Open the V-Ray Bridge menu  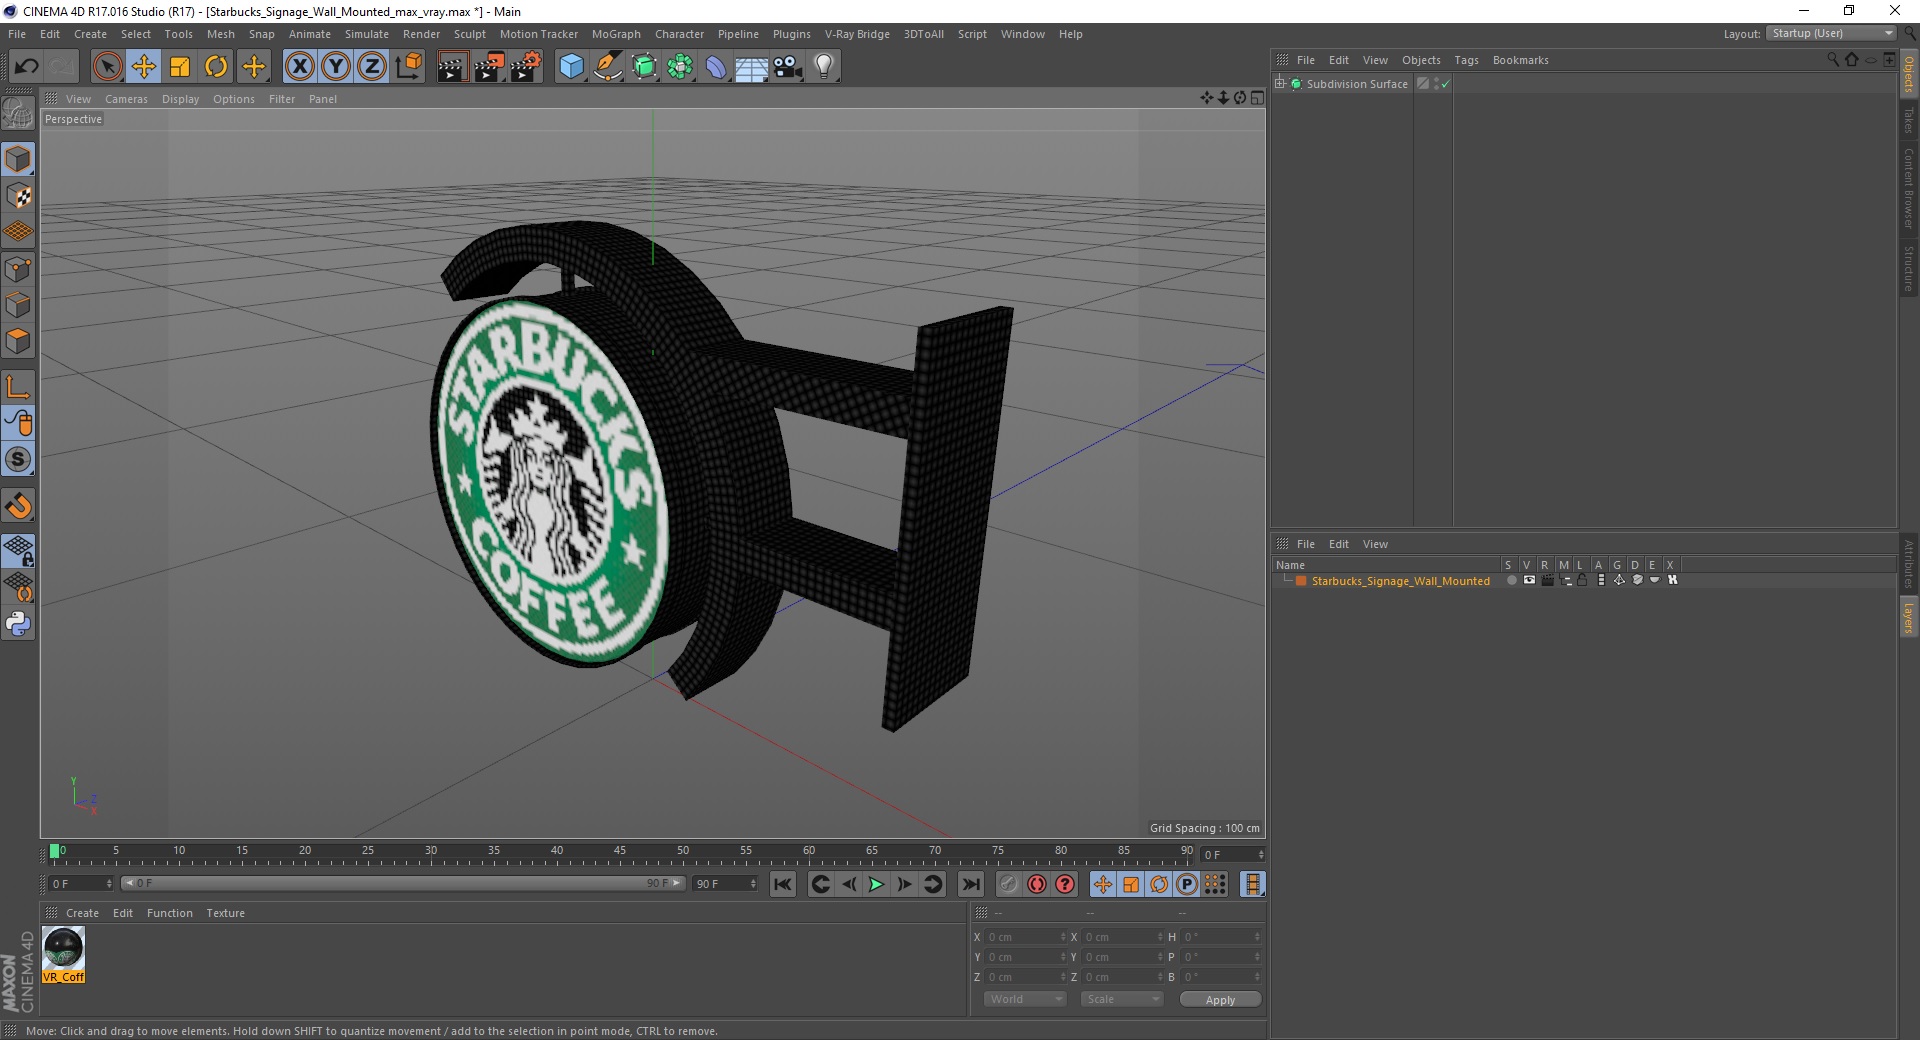(x=857, y=34)
